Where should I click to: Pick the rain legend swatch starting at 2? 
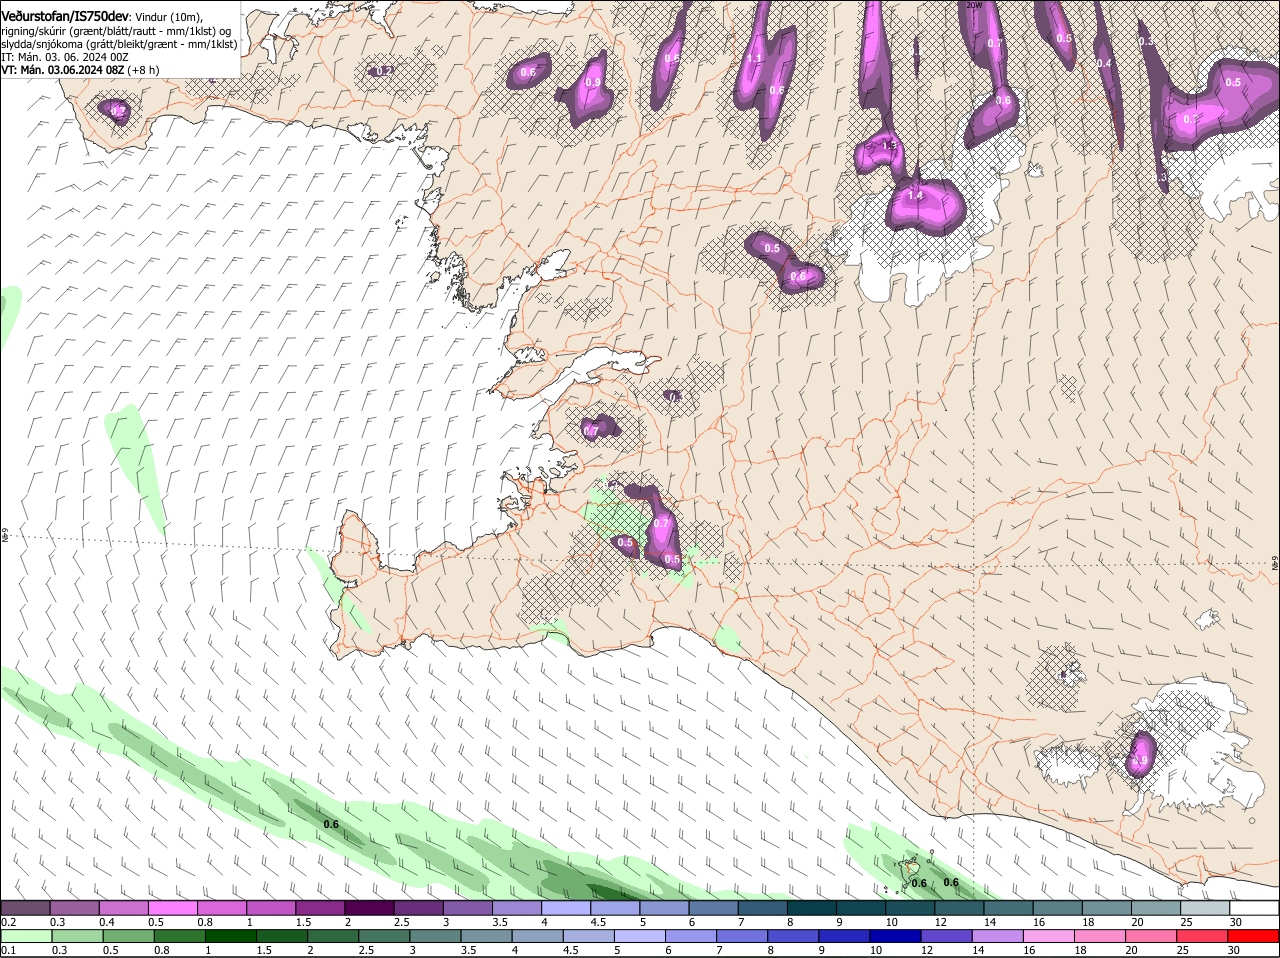coord(334,936)
